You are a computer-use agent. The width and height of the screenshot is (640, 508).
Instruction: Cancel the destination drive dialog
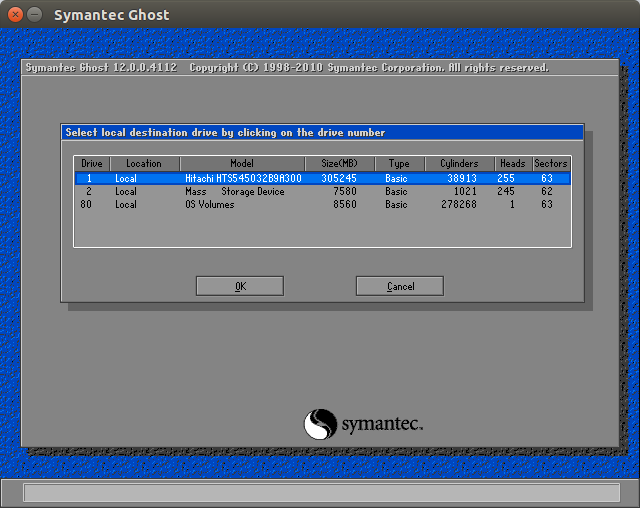pos(400,286)
